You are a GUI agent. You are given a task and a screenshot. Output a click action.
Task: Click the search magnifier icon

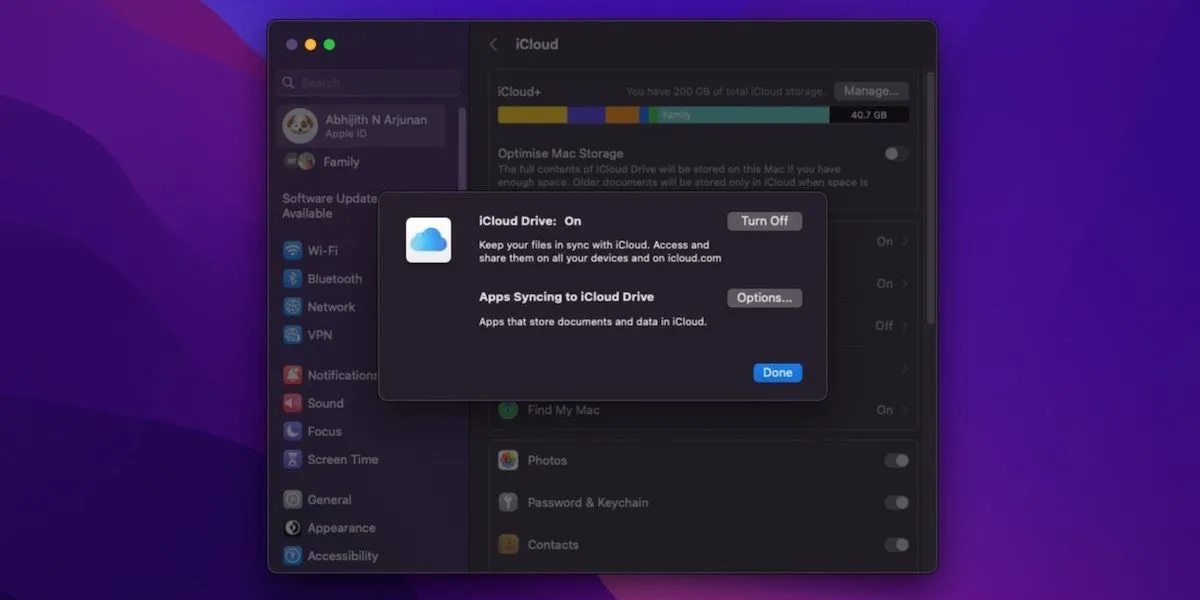(289, 83)
